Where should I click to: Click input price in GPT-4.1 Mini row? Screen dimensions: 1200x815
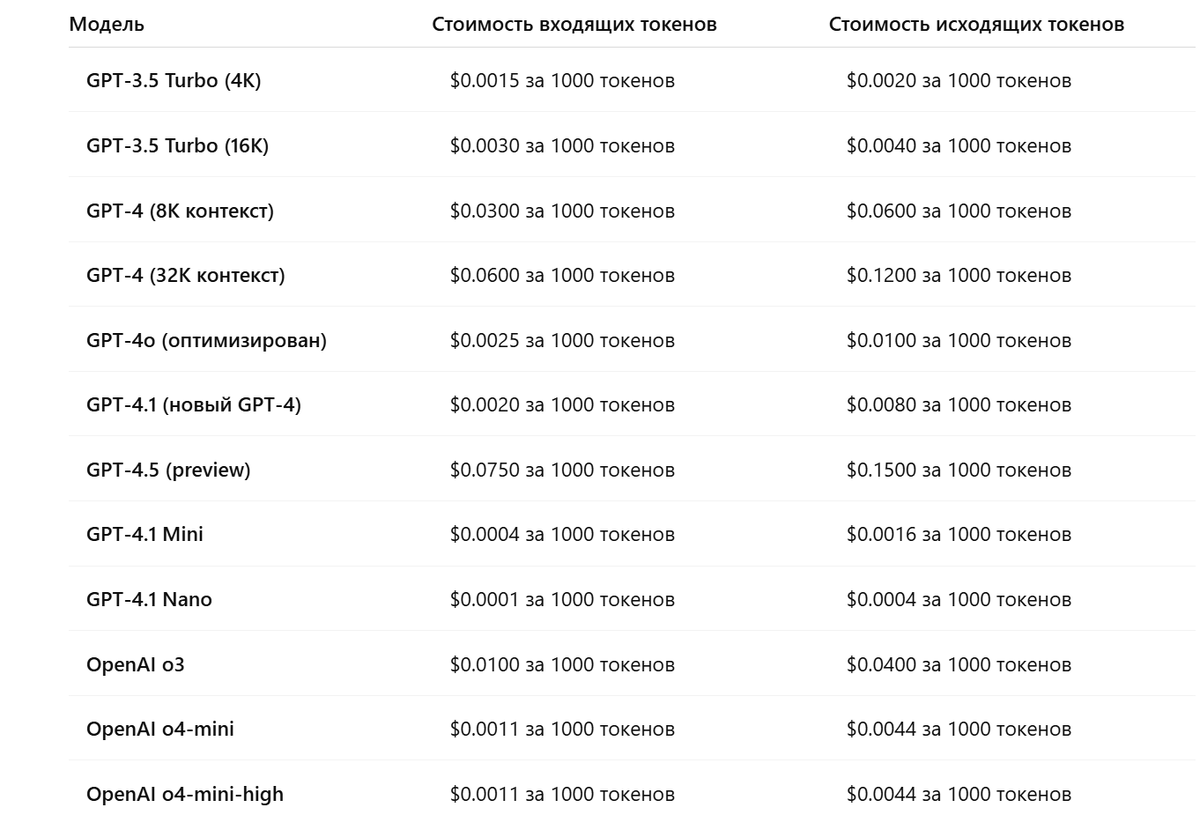562,535
